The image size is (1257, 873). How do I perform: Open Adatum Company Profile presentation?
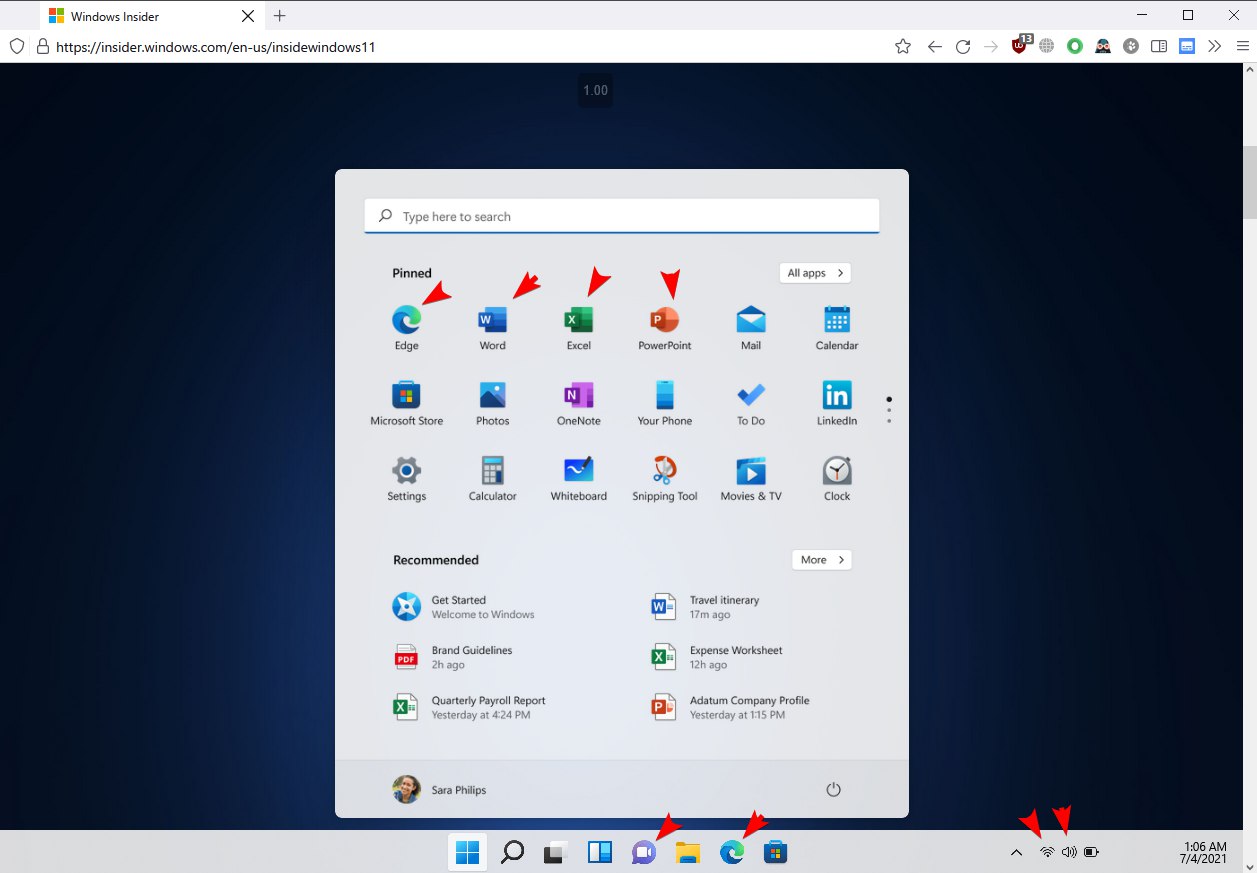(730, 707)
